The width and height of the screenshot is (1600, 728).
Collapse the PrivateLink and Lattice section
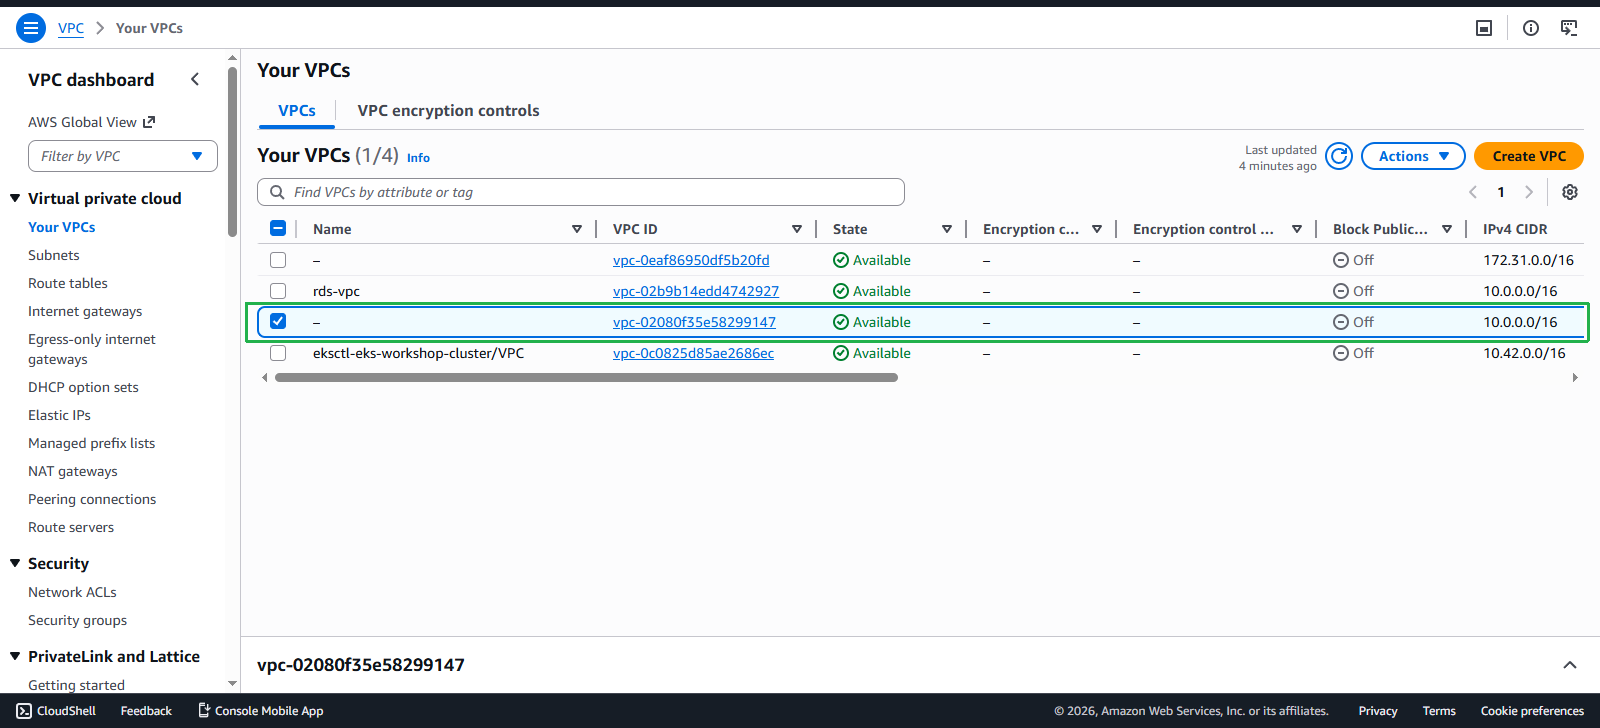15,656
